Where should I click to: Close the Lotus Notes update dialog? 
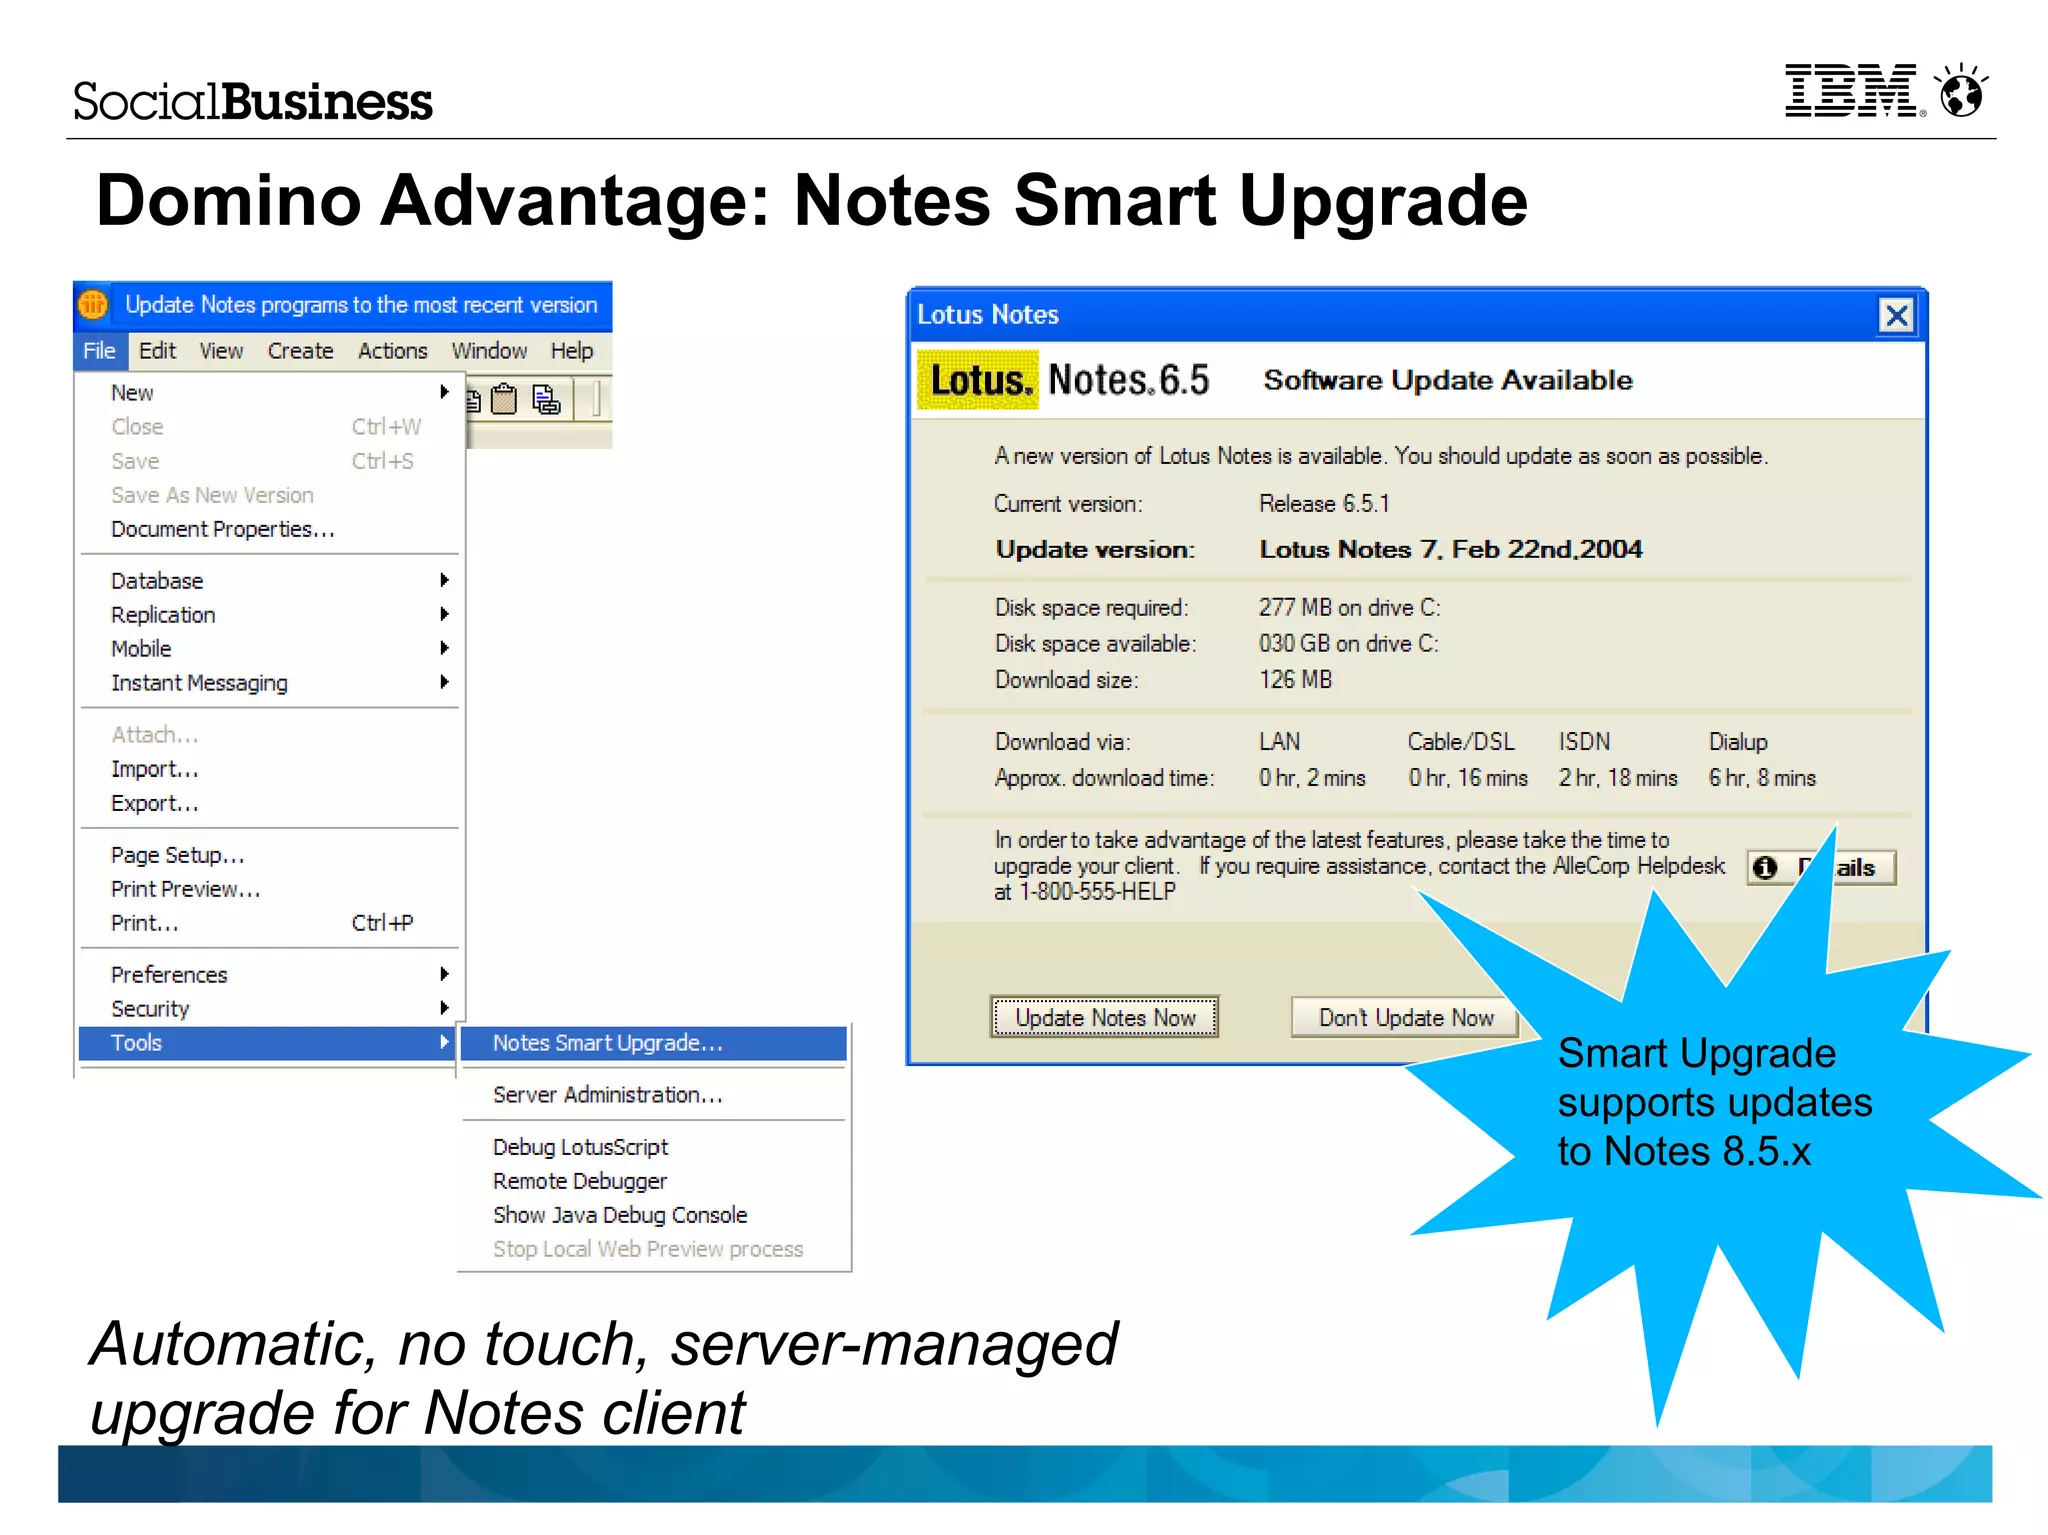[x=1896, y=315]
